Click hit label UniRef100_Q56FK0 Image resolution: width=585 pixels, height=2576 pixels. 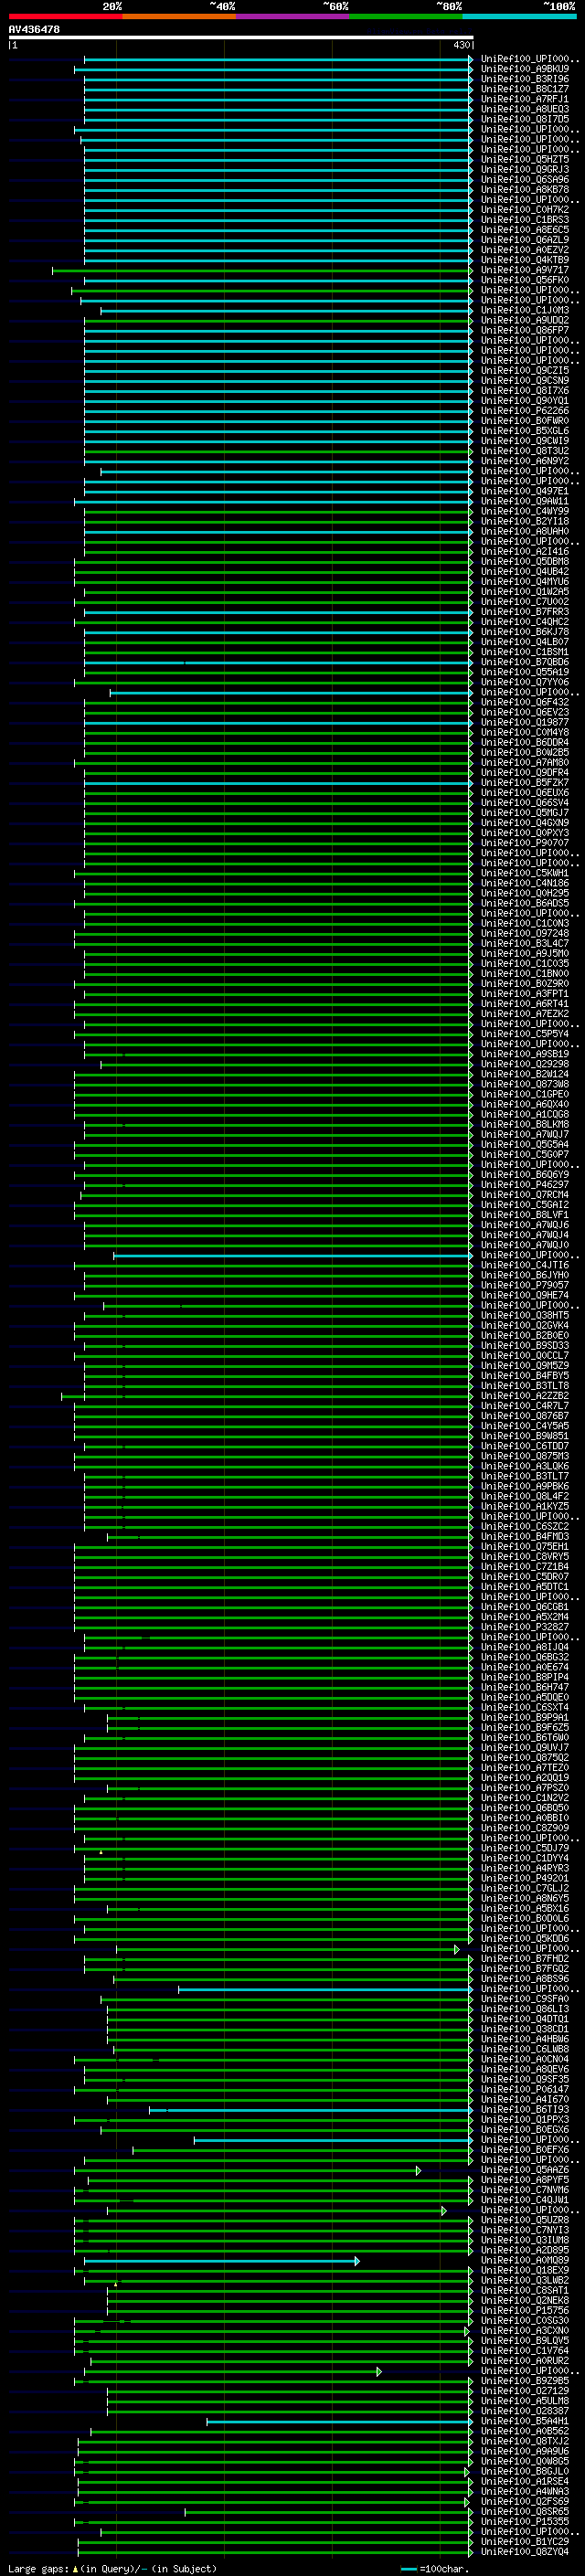coord(525,280)
